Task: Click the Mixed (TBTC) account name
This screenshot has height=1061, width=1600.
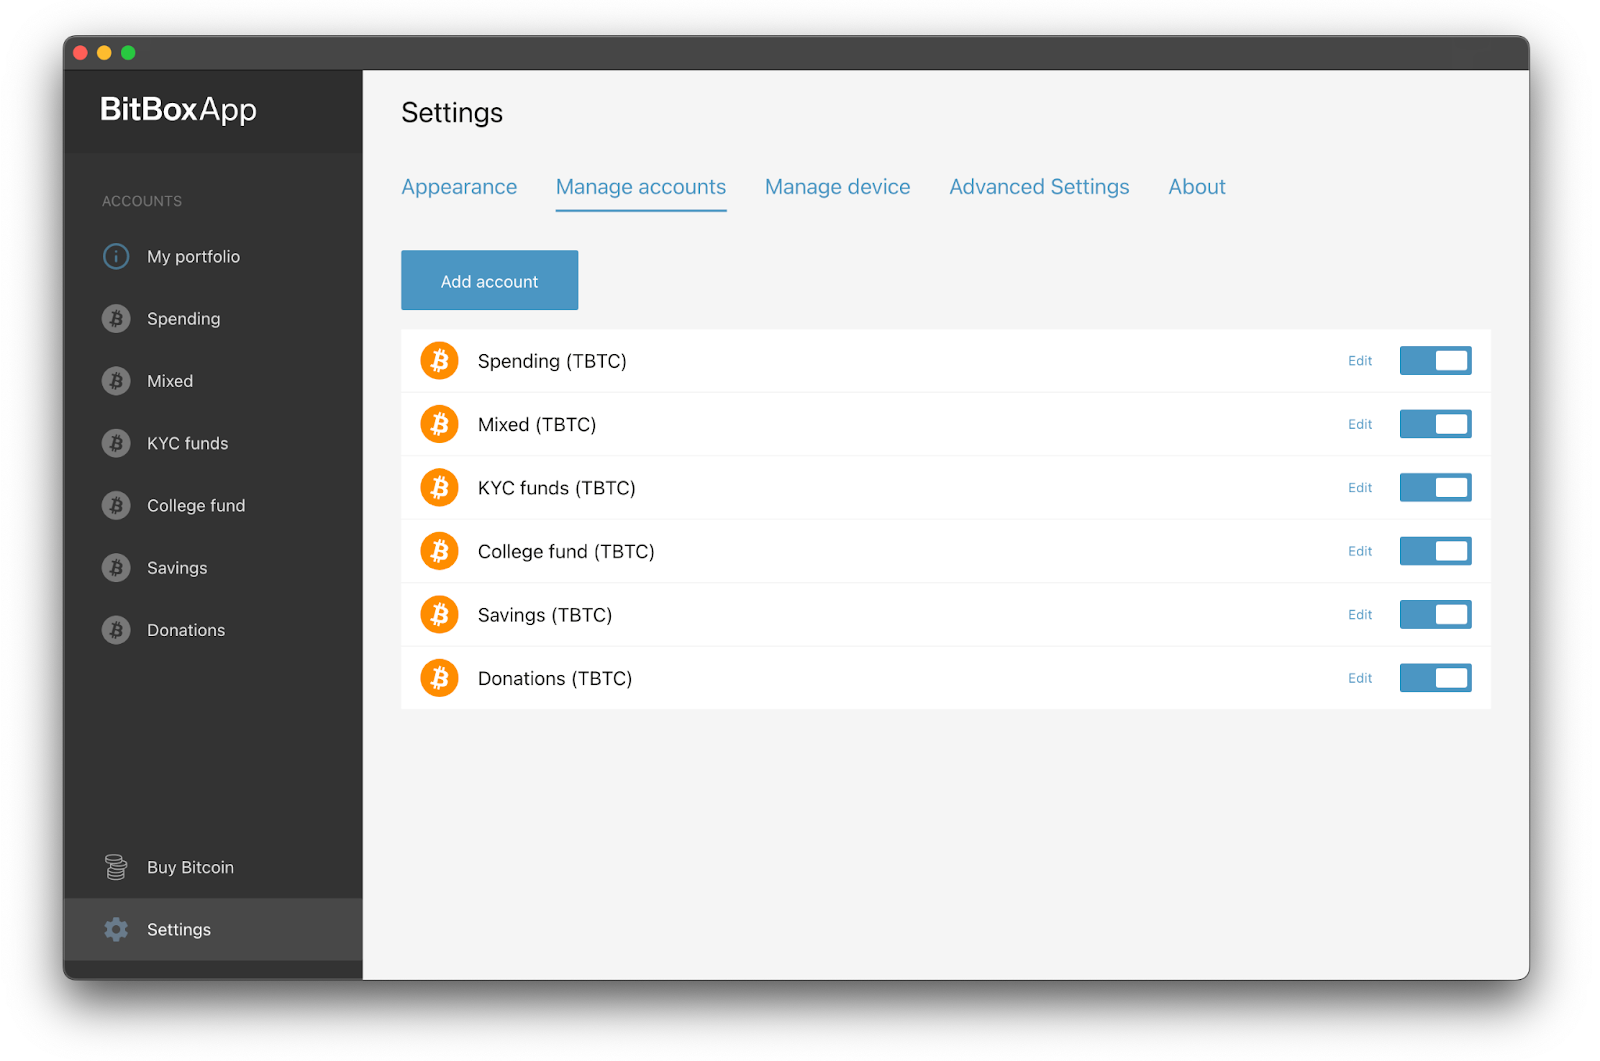Action: point(537,424)
